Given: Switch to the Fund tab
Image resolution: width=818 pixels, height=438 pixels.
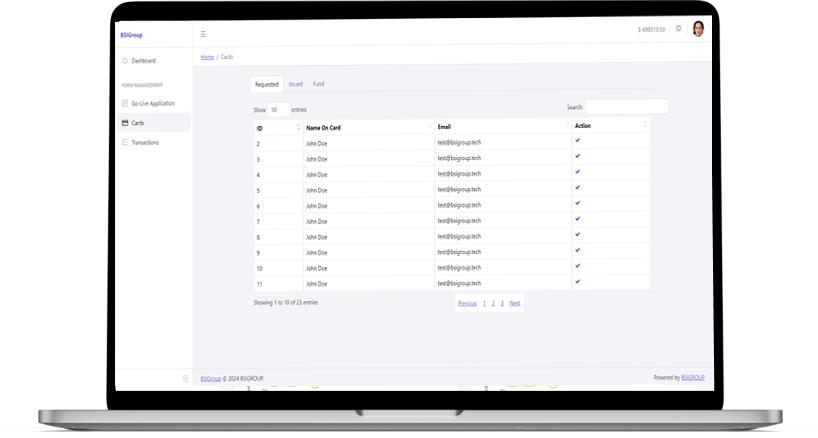Looking at the screenshot, I should 318,84.
